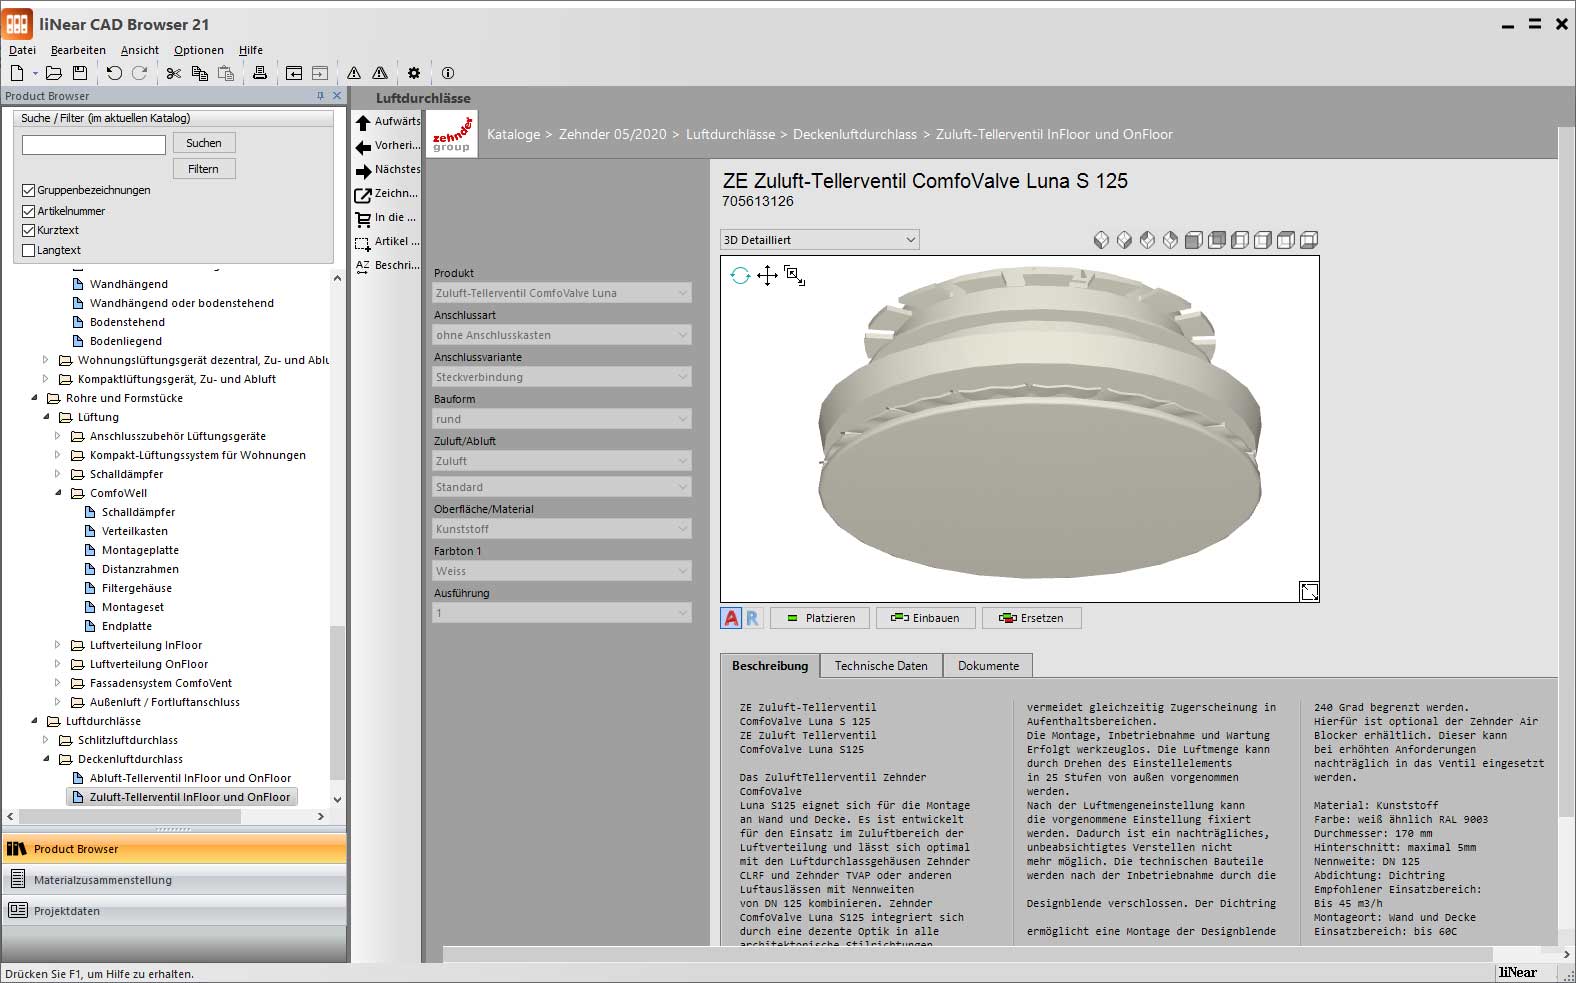This screenshot has height=983, width=1576.
Task: Activate the zoom window tool in the viewer
Action: point(794,275)
